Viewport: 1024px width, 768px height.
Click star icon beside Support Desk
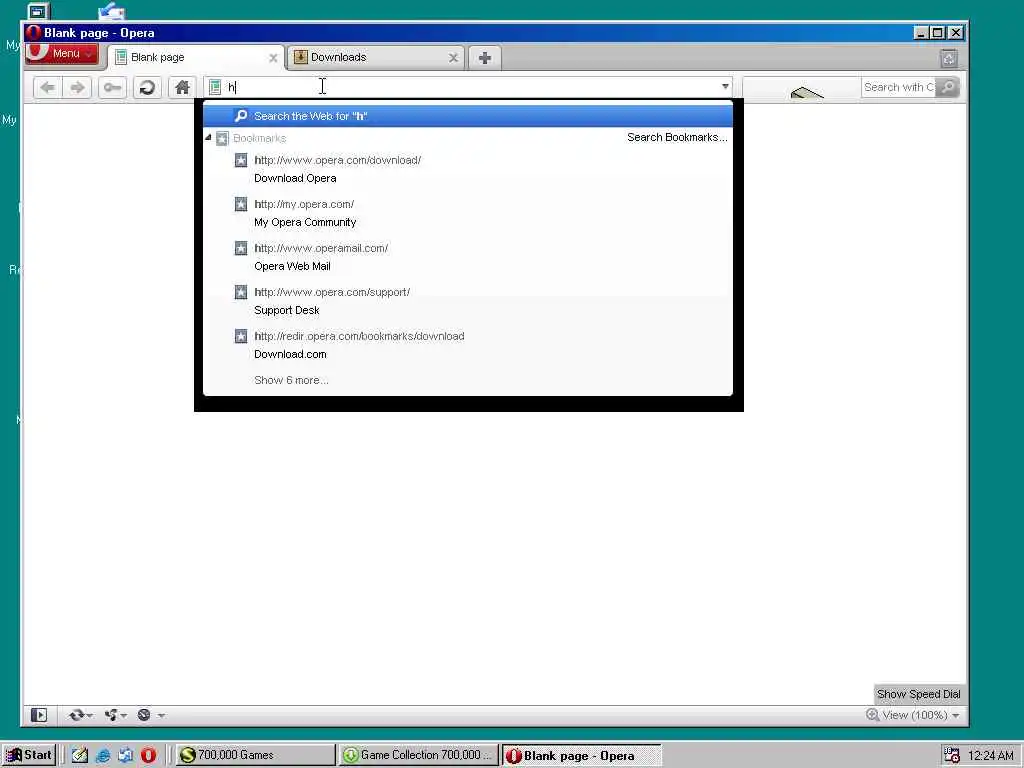(241, 292)
